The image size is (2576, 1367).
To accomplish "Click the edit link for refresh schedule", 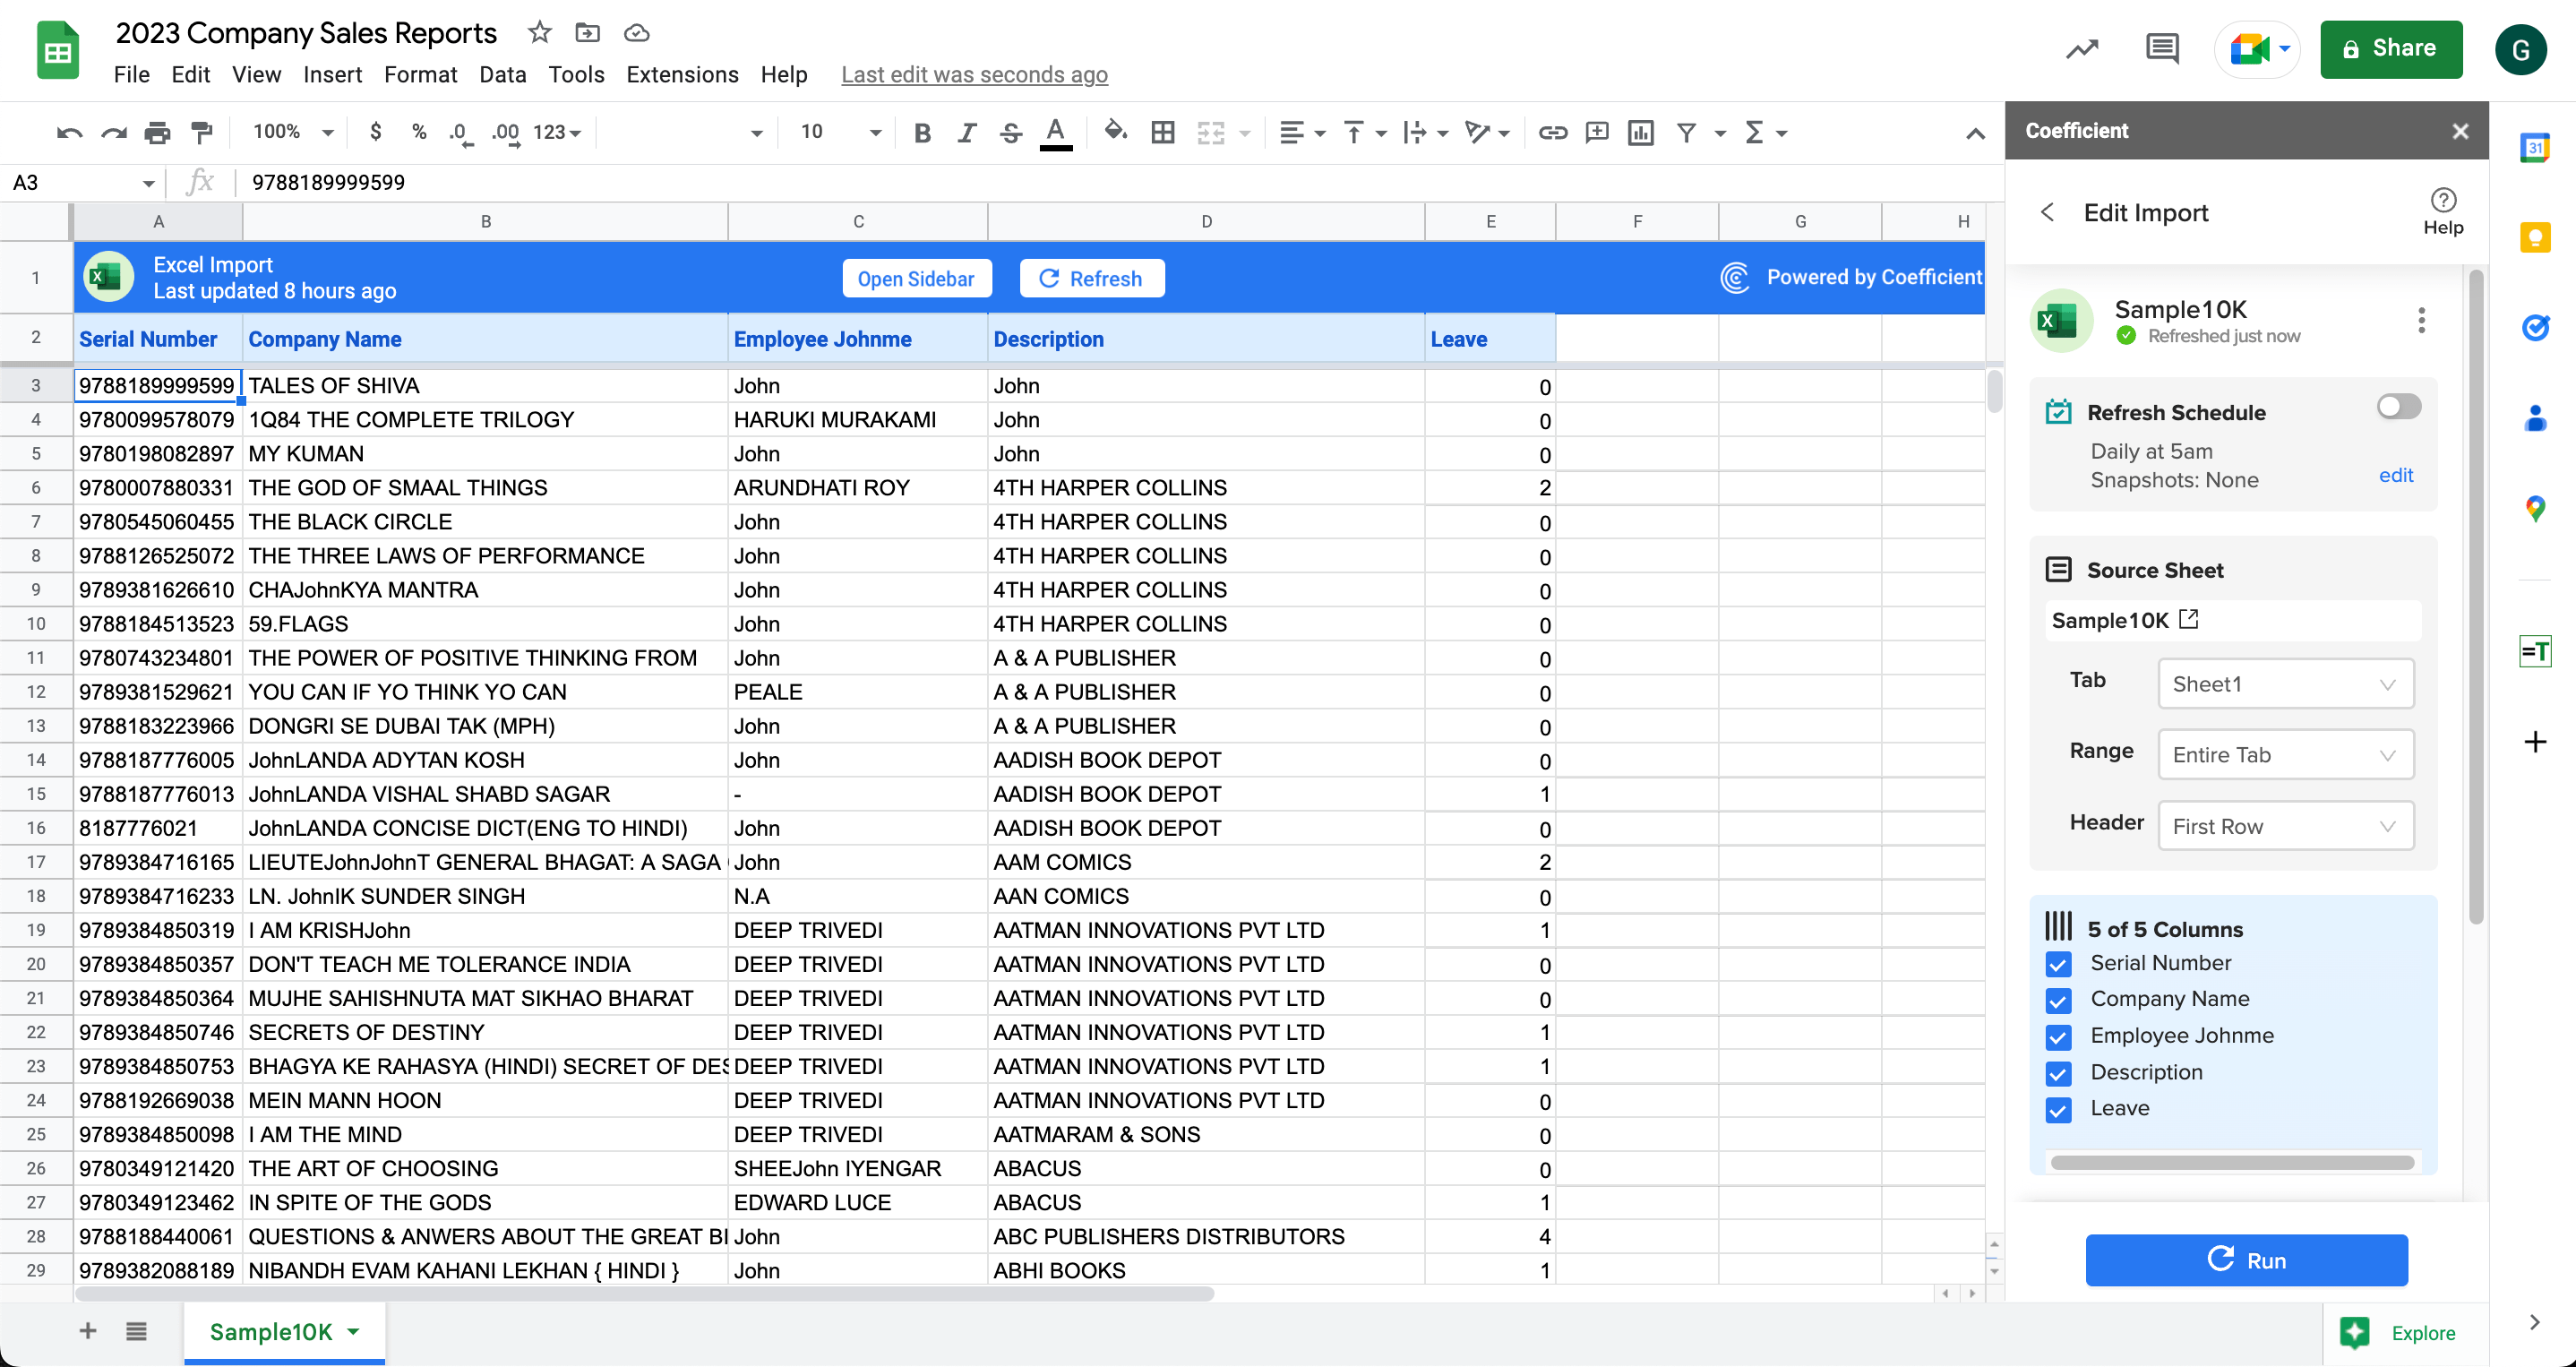I will point(2395,475).
